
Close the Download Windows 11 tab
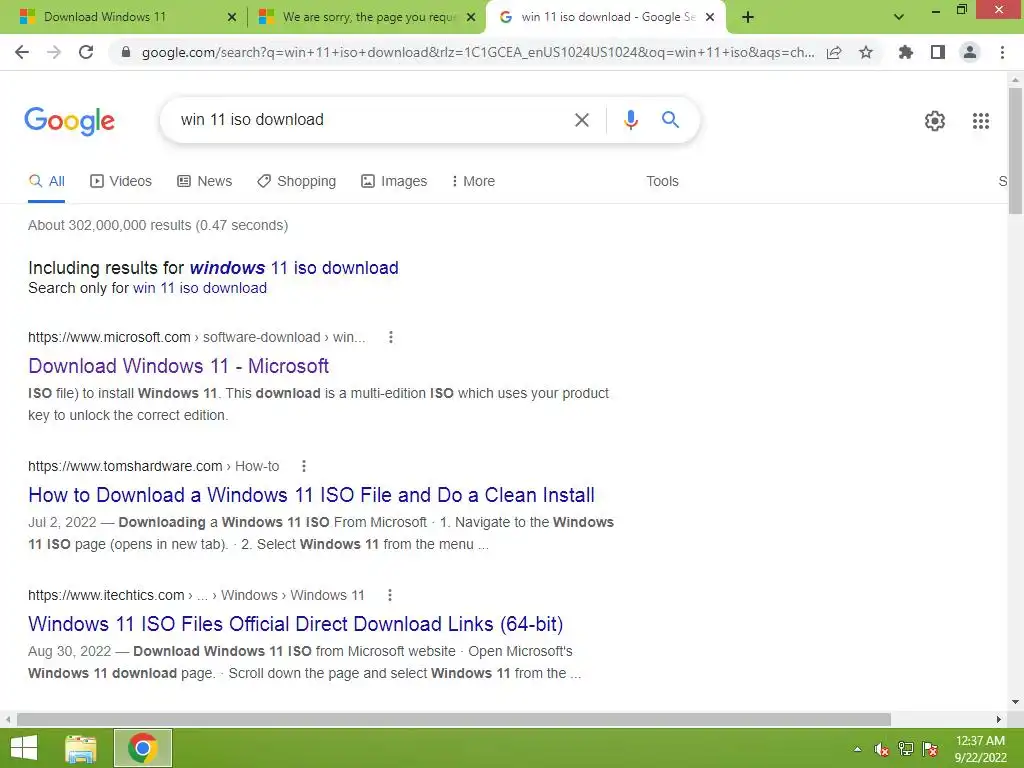click(x=231, y=17)
